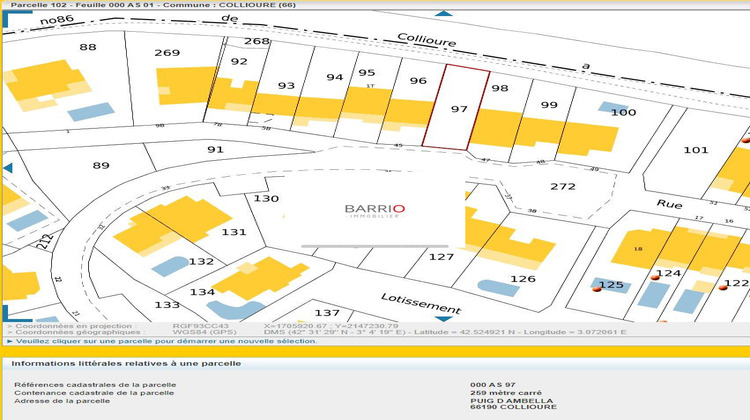The width and height of the screenshot is (750, 420).
Task: Click the blue pool on parcel 126
Action: pos(498,288)
